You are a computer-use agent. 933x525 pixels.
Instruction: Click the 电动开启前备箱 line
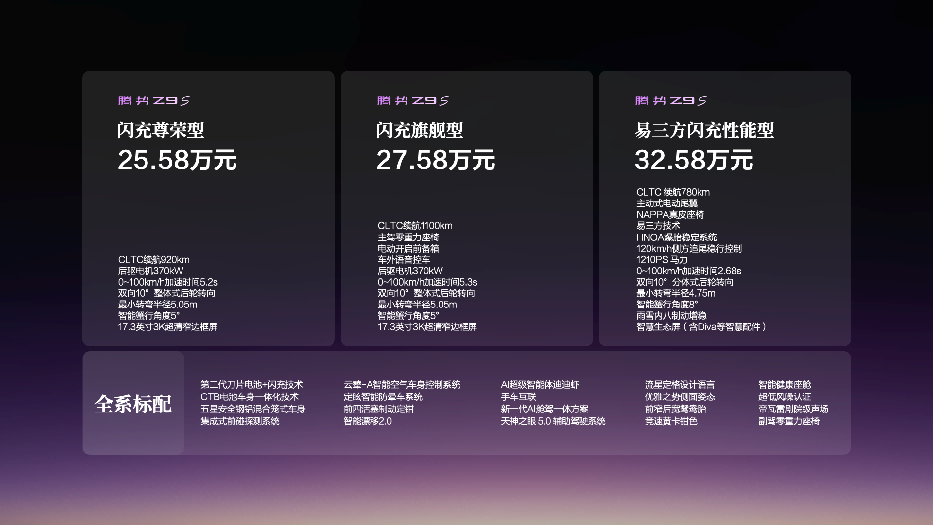coord(408,248)
